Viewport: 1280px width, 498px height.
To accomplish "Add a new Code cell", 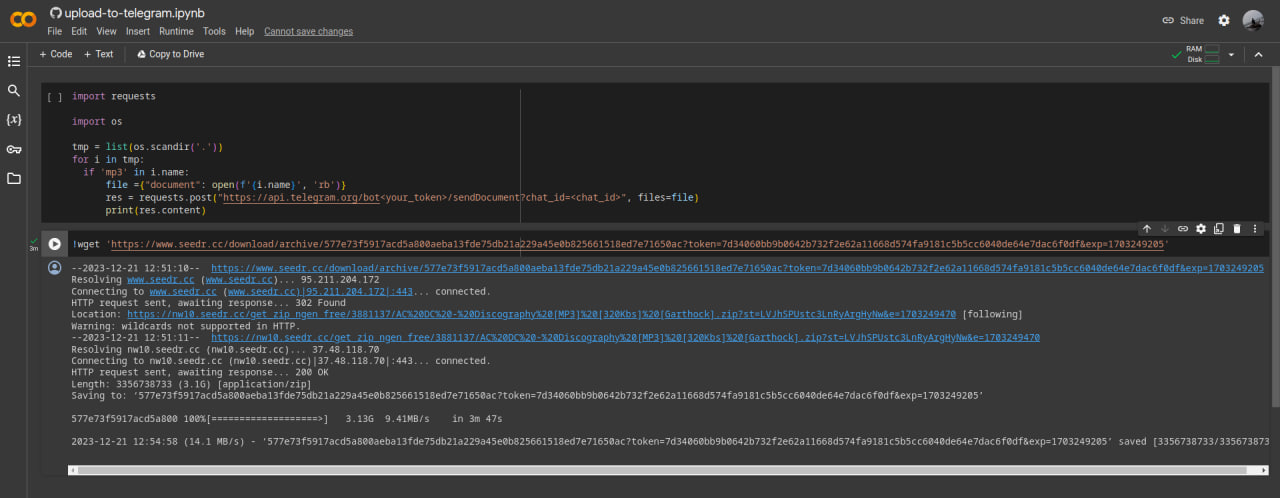I will pos(56,54).
